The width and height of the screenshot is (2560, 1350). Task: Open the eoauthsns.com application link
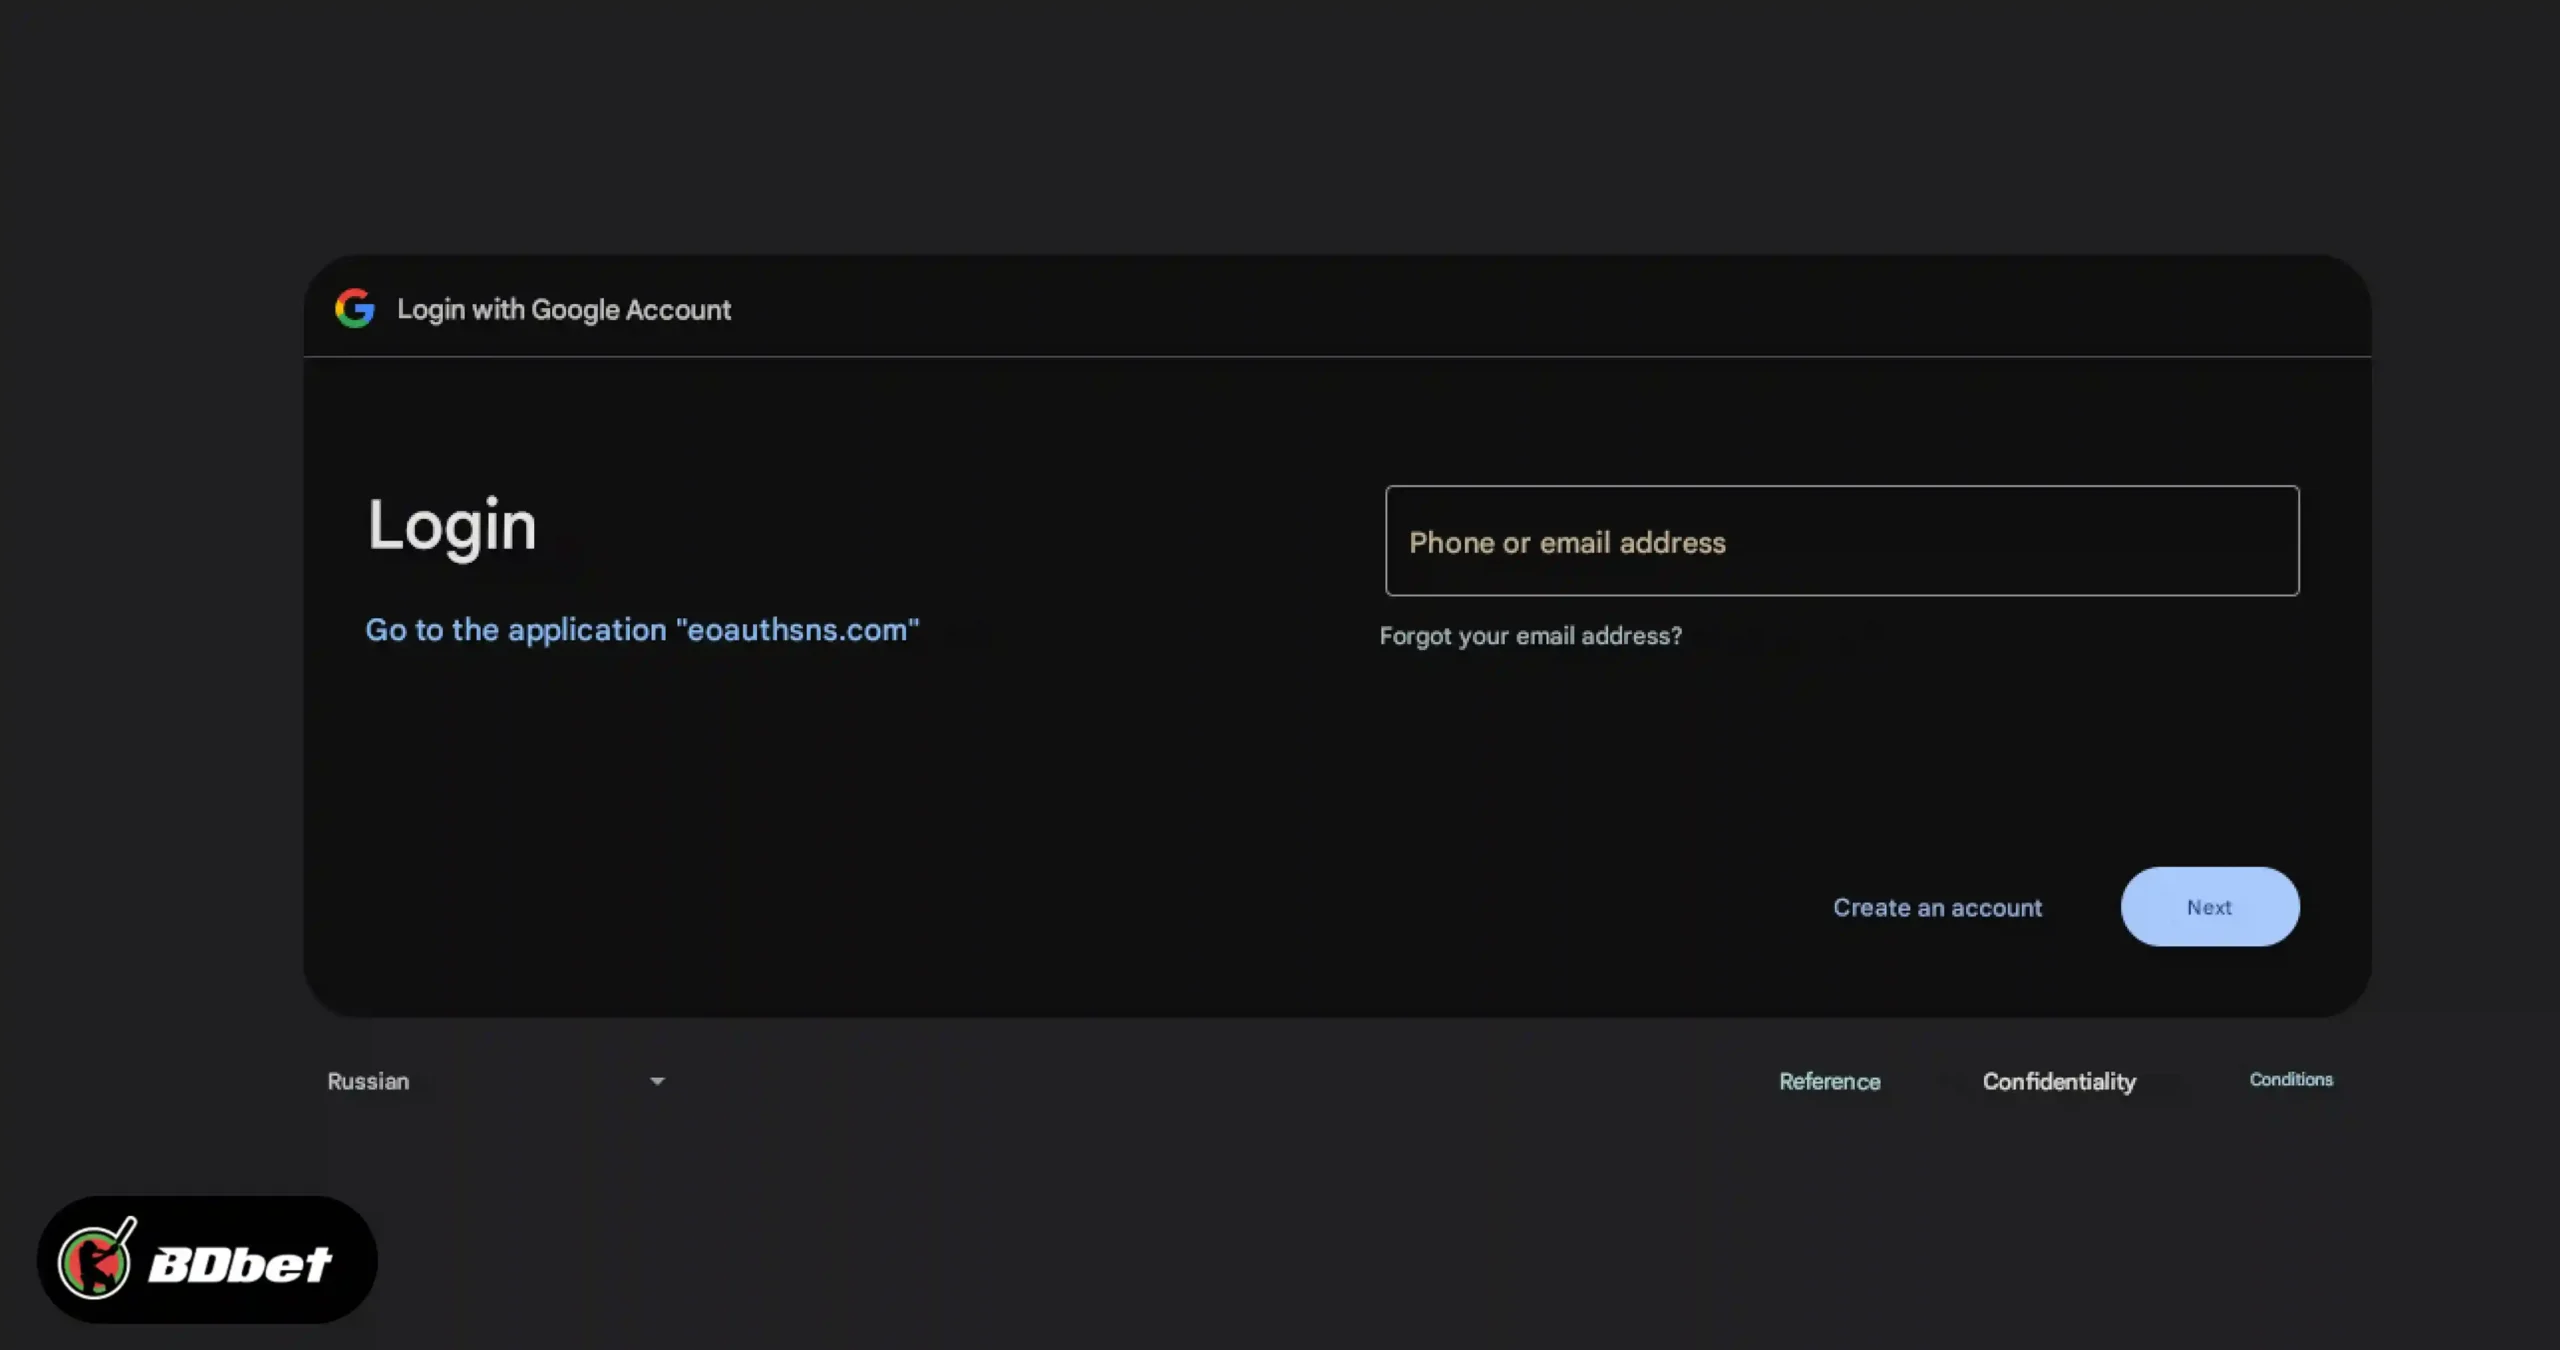[x=642, y=630]
